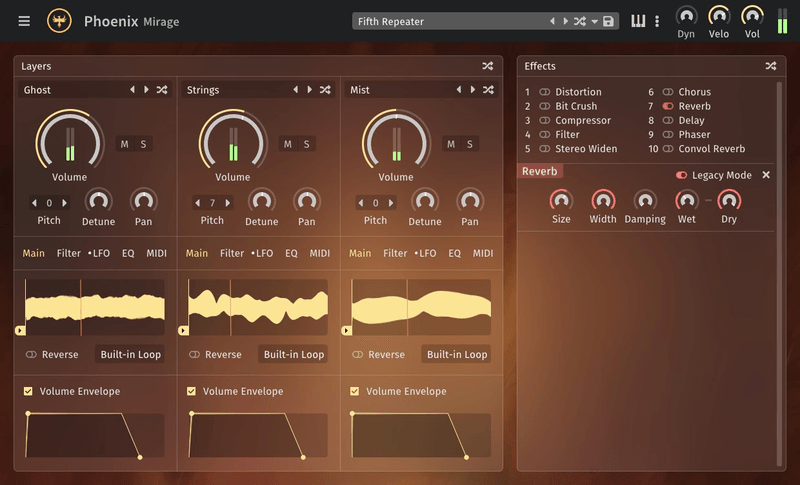Screen dimensions: 800x485
Task: Select the next sample for Mist layer
Action: pos(473,90)
